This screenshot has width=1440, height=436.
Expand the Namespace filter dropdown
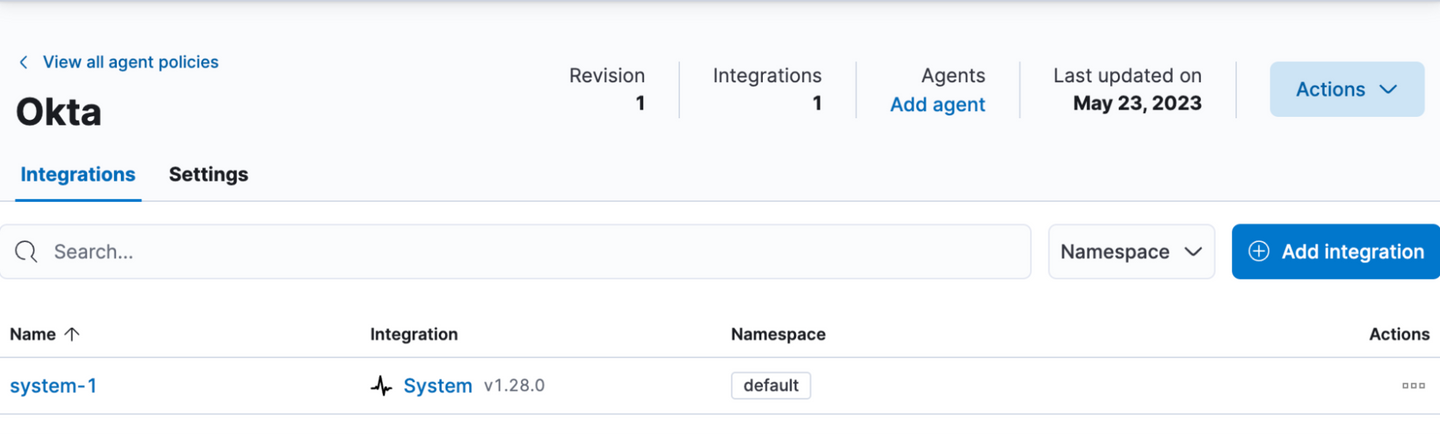1131,252
